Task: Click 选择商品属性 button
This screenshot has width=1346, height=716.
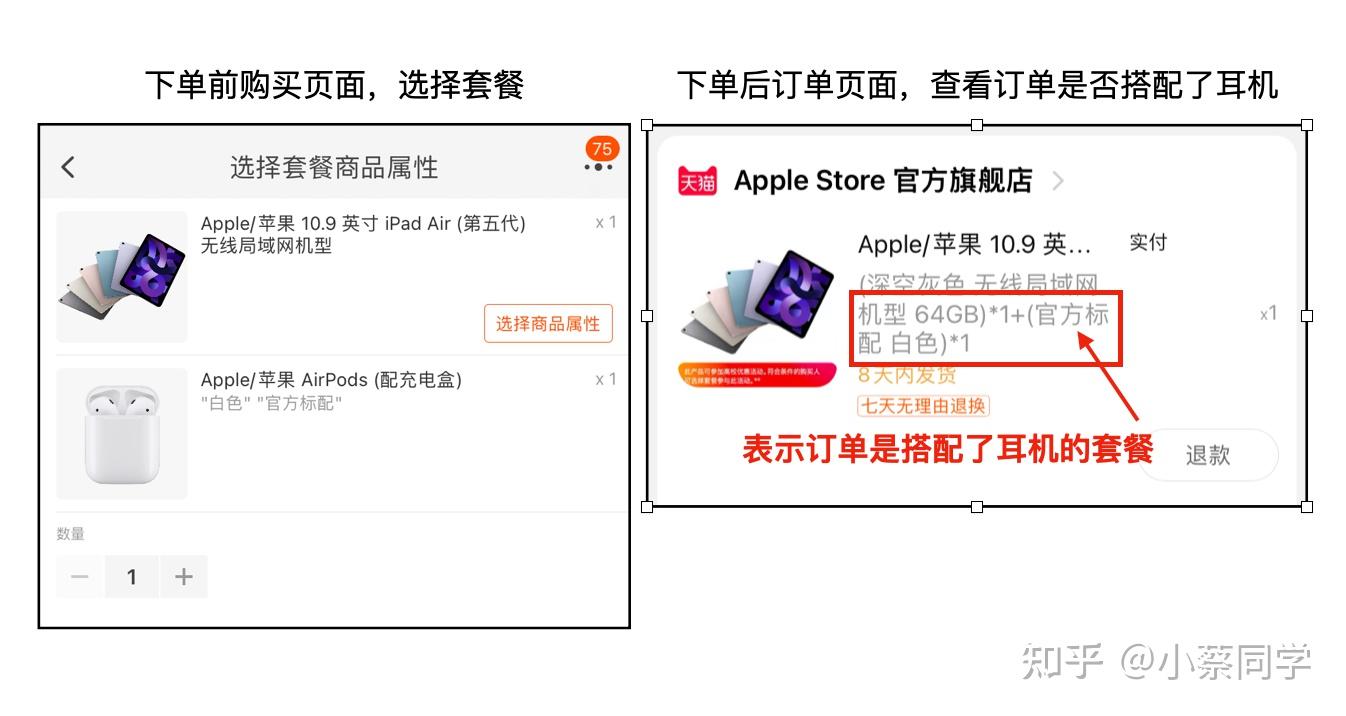Action: (548, 323)
